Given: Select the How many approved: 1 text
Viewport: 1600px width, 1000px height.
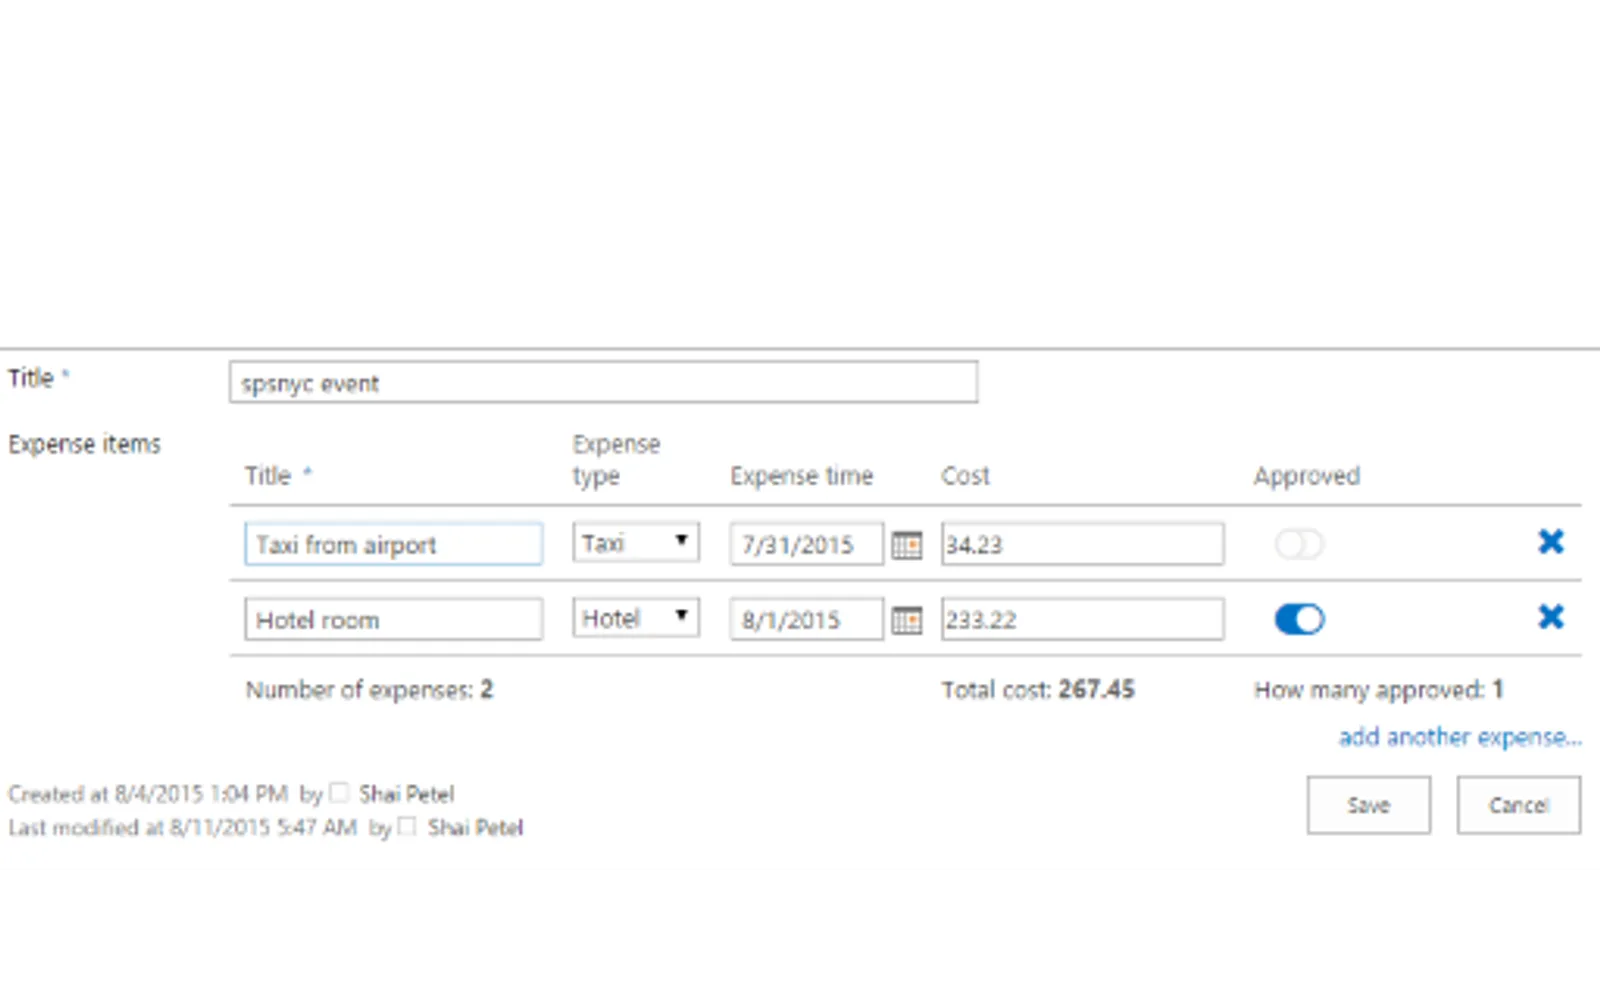Looking at the screenshot, I should point(1379,690).
